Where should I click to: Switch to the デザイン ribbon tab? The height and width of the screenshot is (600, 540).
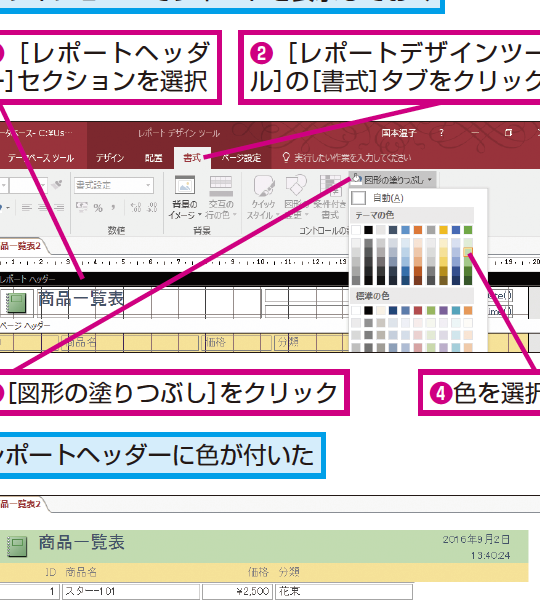[x=110, y=158]
